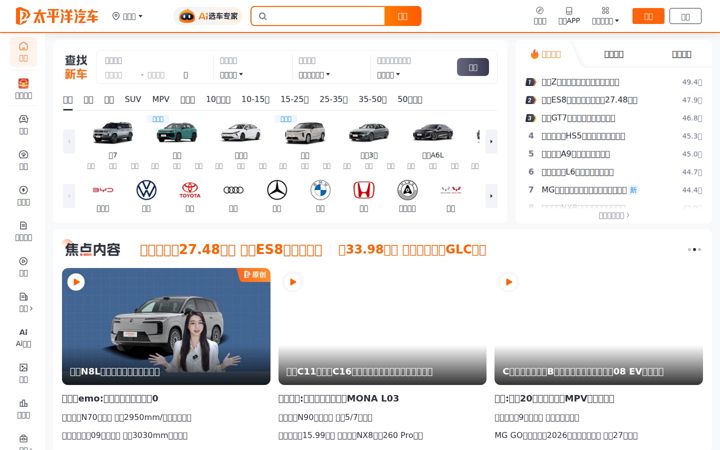The width and height of the screenshot is (720, 450).
Task: Open the NX8 260 Pro article link
Action: [x=350, y=435]
